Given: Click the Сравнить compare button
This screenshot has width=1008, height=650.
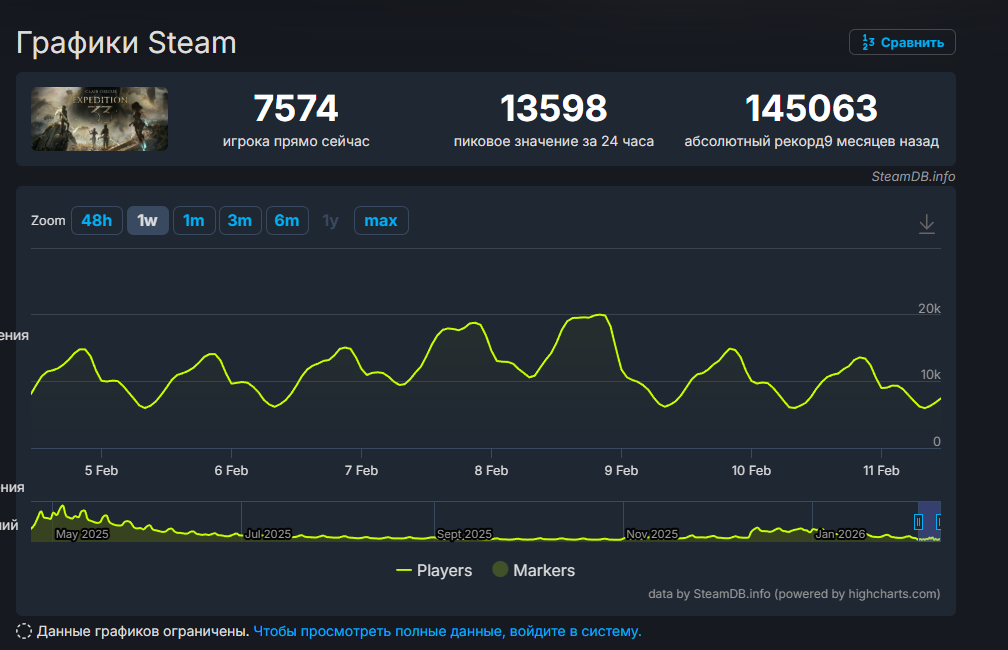Looking at the screenshot, I should pos(902,42).
